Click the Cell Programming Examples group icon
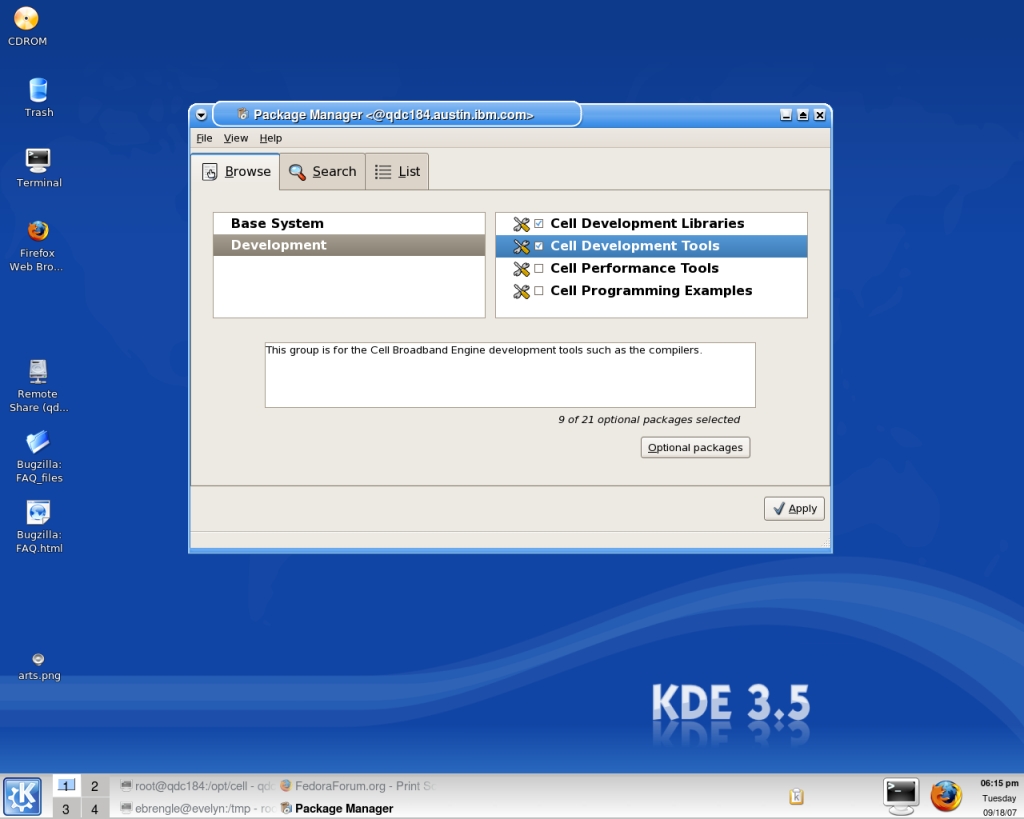Viewport: 1024px width, 819px height. tap(521, 291)
